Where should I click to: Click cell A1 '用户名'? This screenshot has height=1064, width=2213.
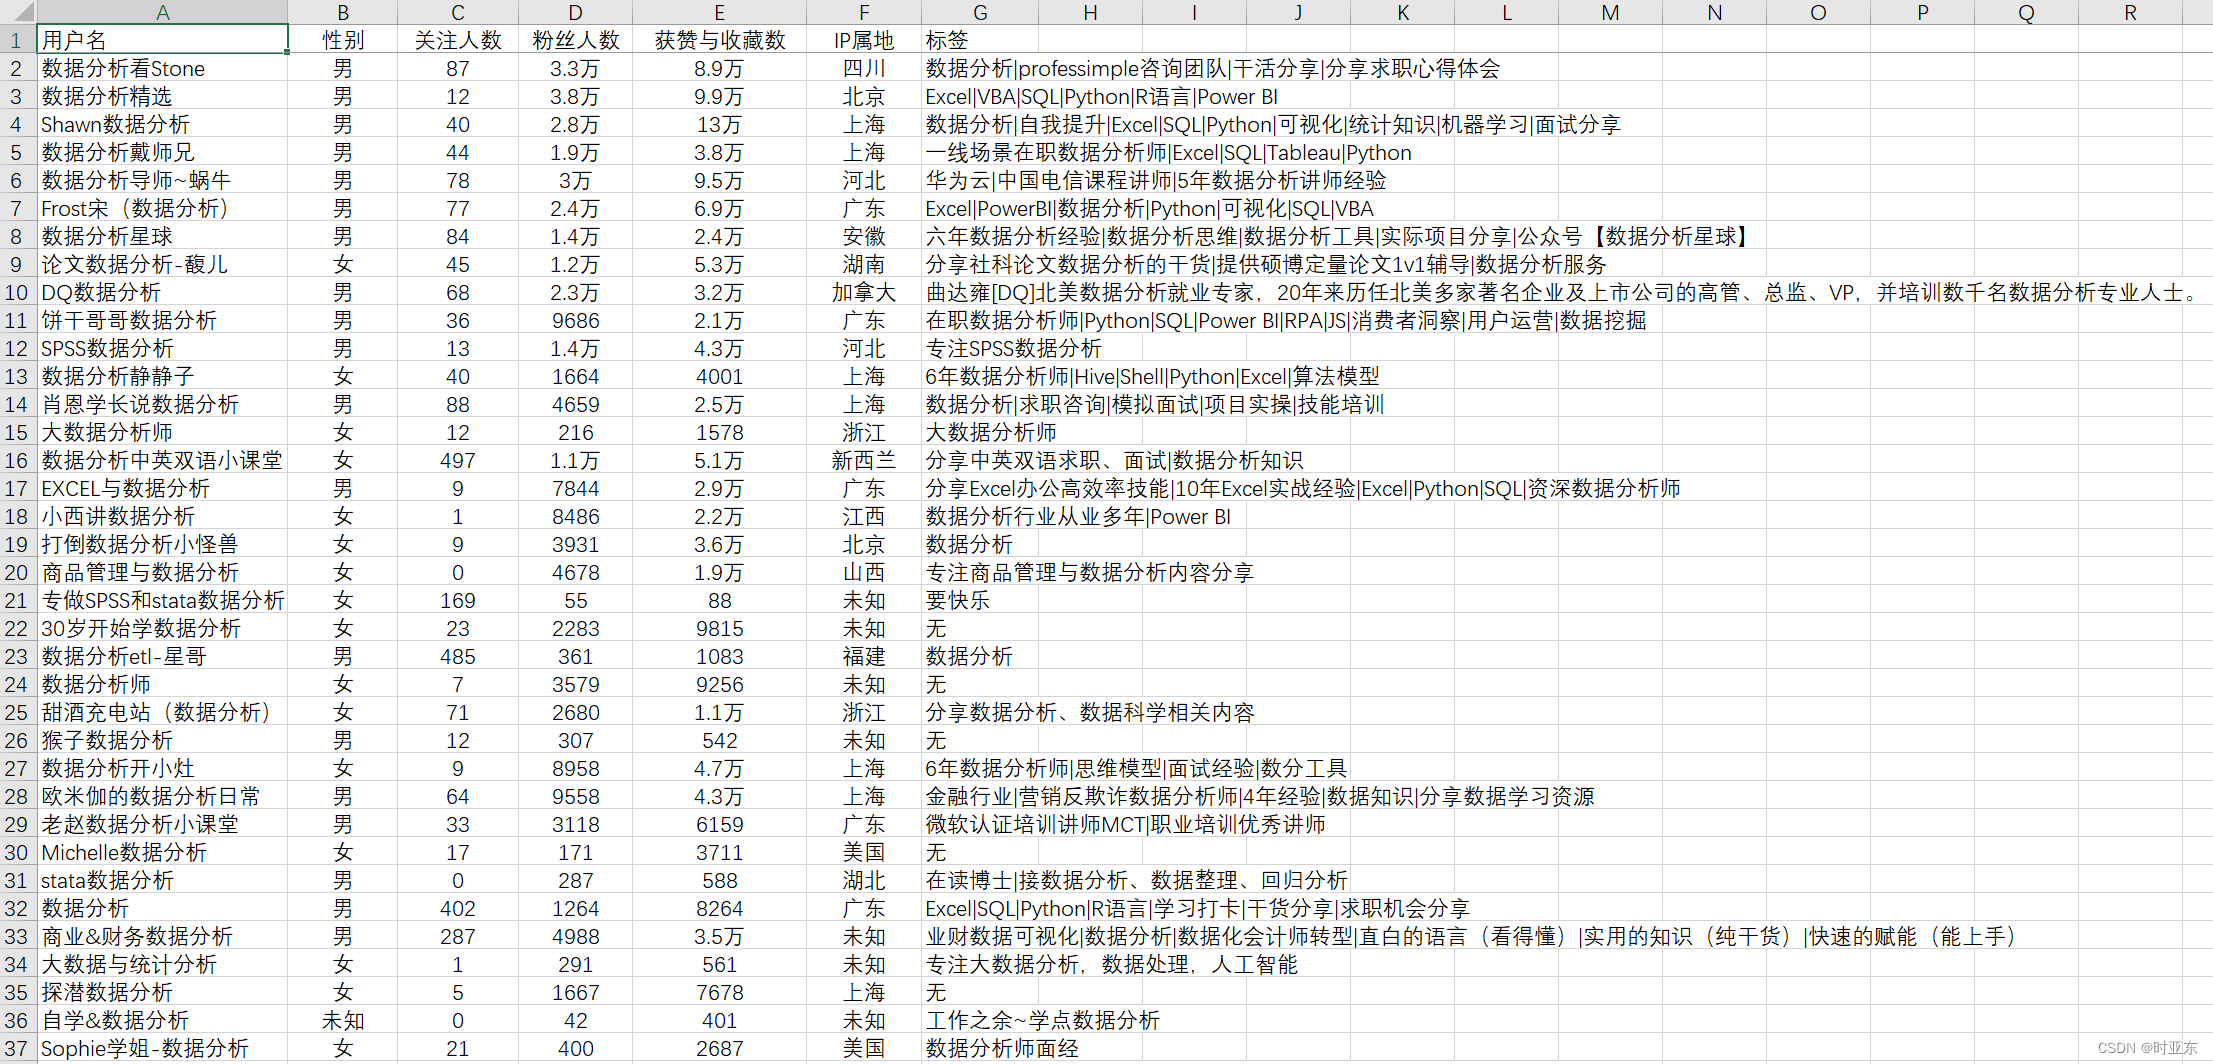click(x=162, y=40)
